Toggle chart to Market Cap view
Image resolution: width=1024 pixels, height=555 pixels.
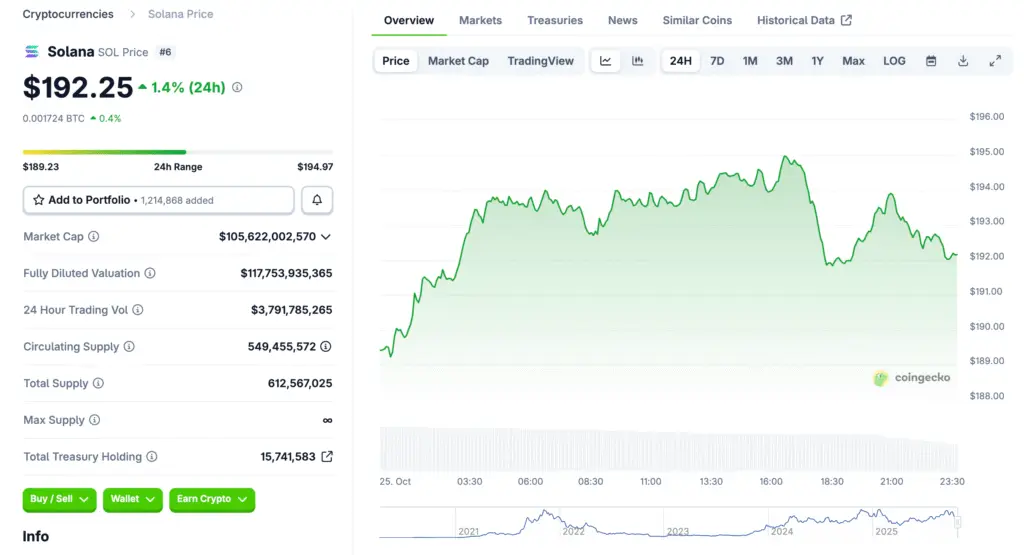[458, 61]
